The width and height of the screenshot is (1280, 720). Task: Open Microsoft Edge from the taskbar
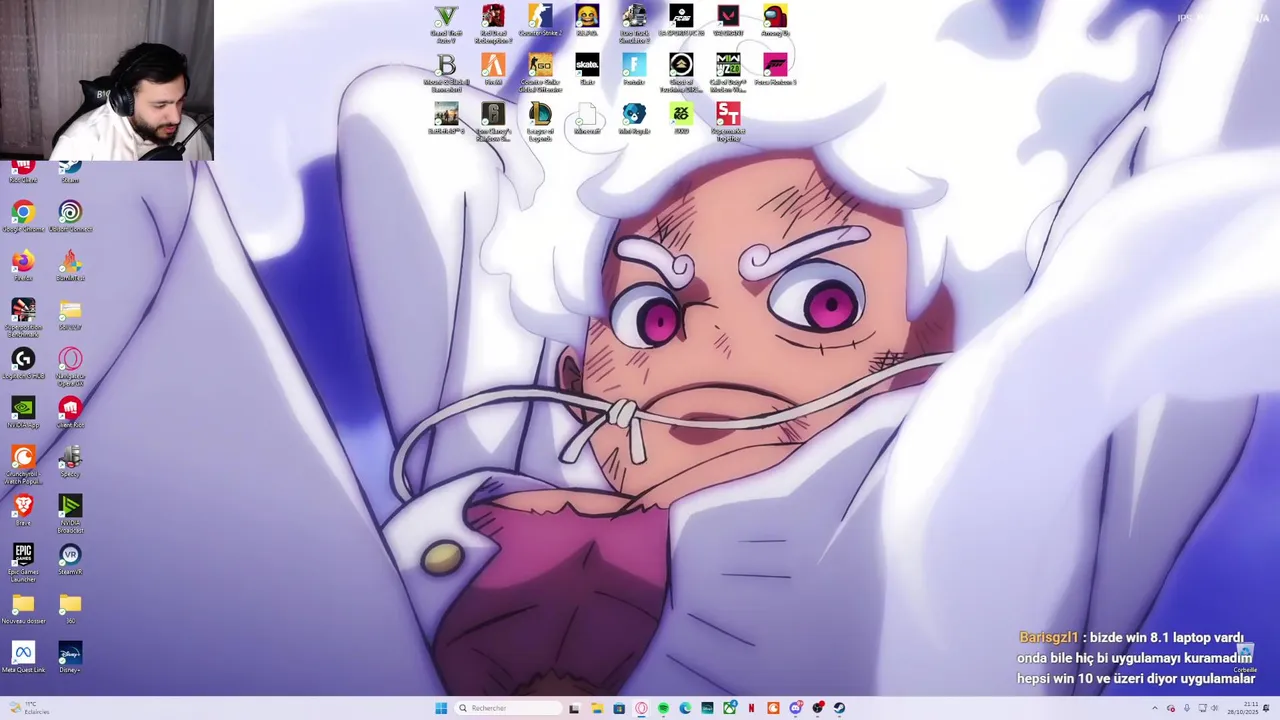point(685,708)
